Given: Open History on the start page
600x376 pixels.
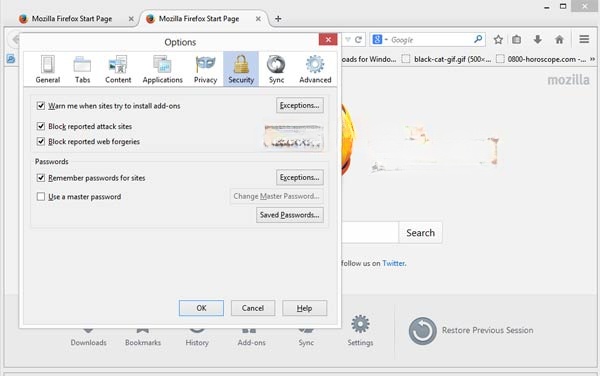Looking at the screenshot, I should tap(197, 337).
